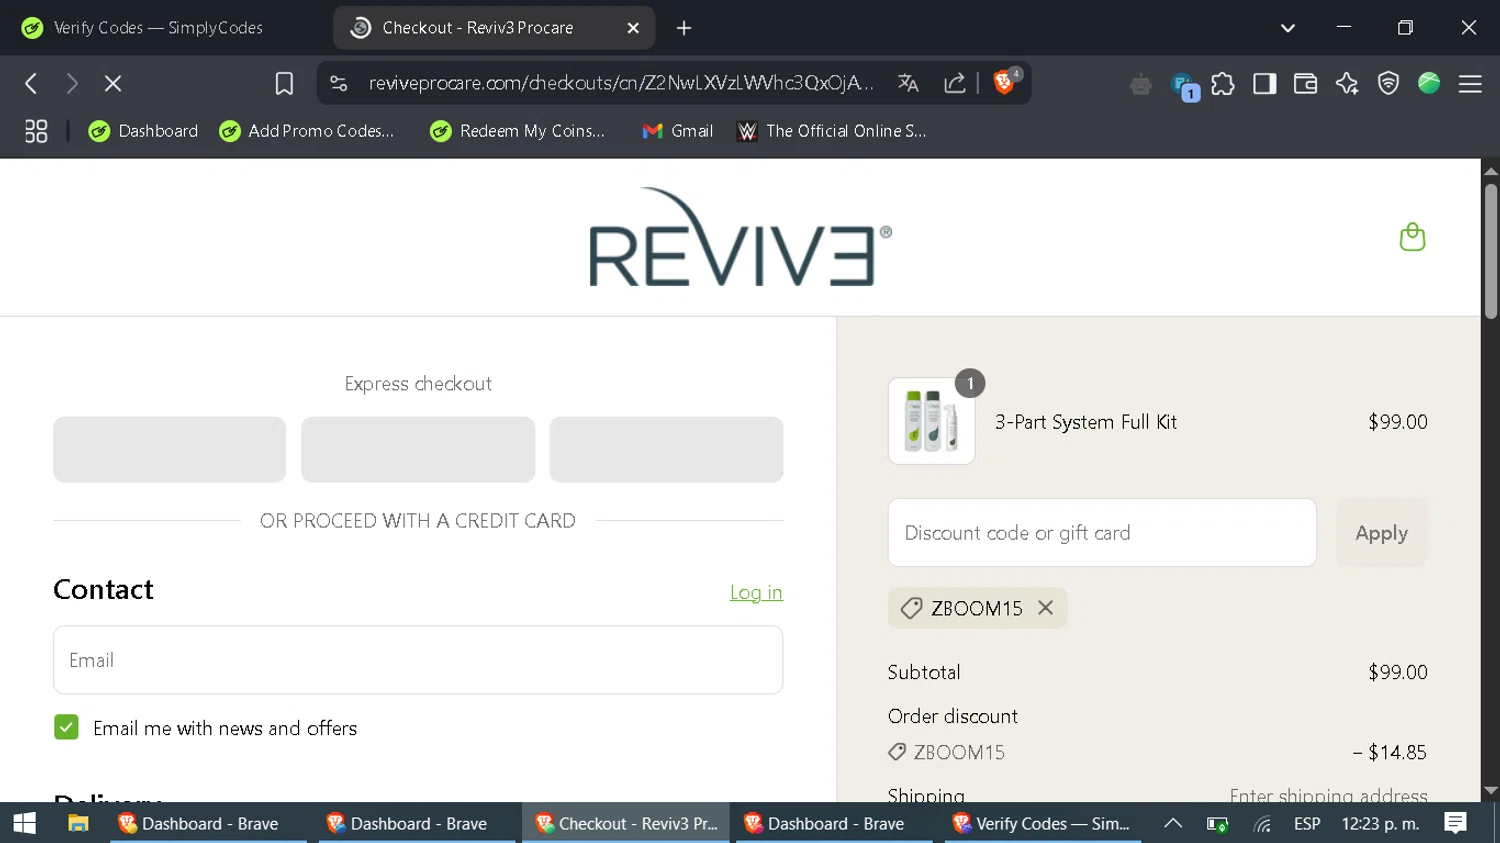Open Brave Wallet icon
The height and width of the screenshot is (843, 1500).
[1305, 84]
